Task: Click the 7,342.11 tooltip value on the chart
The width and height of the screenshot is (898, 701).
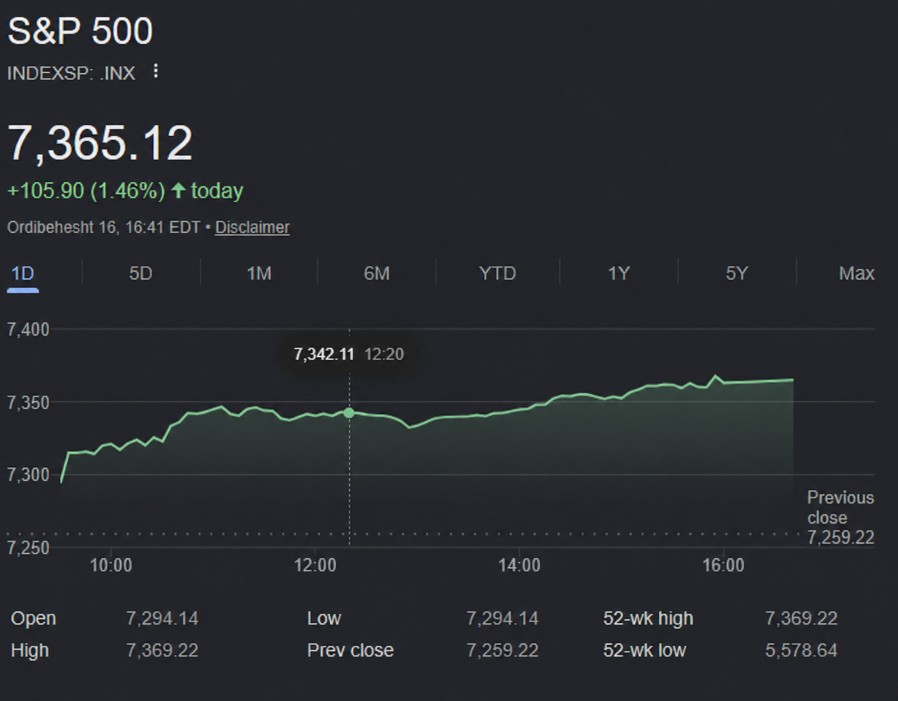Action: point(324,355)
